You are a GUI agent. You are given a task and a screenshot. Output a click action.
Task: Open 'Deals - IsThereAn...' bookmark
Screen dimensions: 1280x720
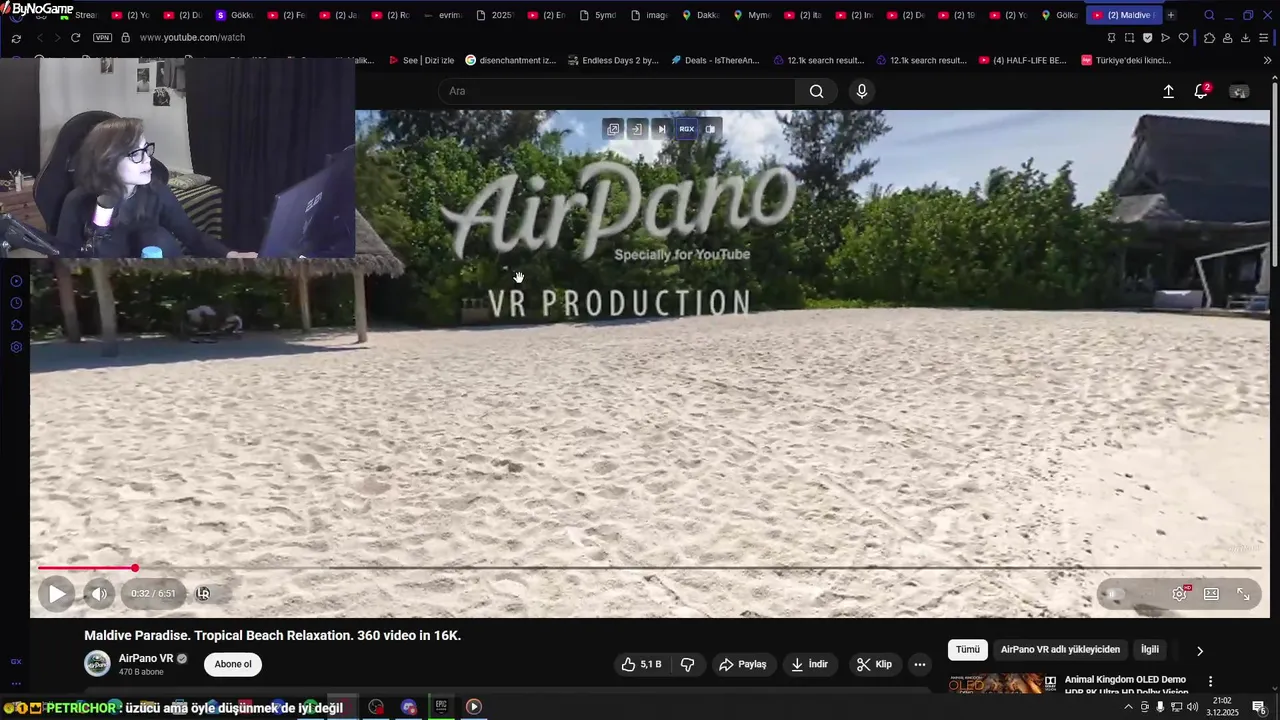pos(715,60)
